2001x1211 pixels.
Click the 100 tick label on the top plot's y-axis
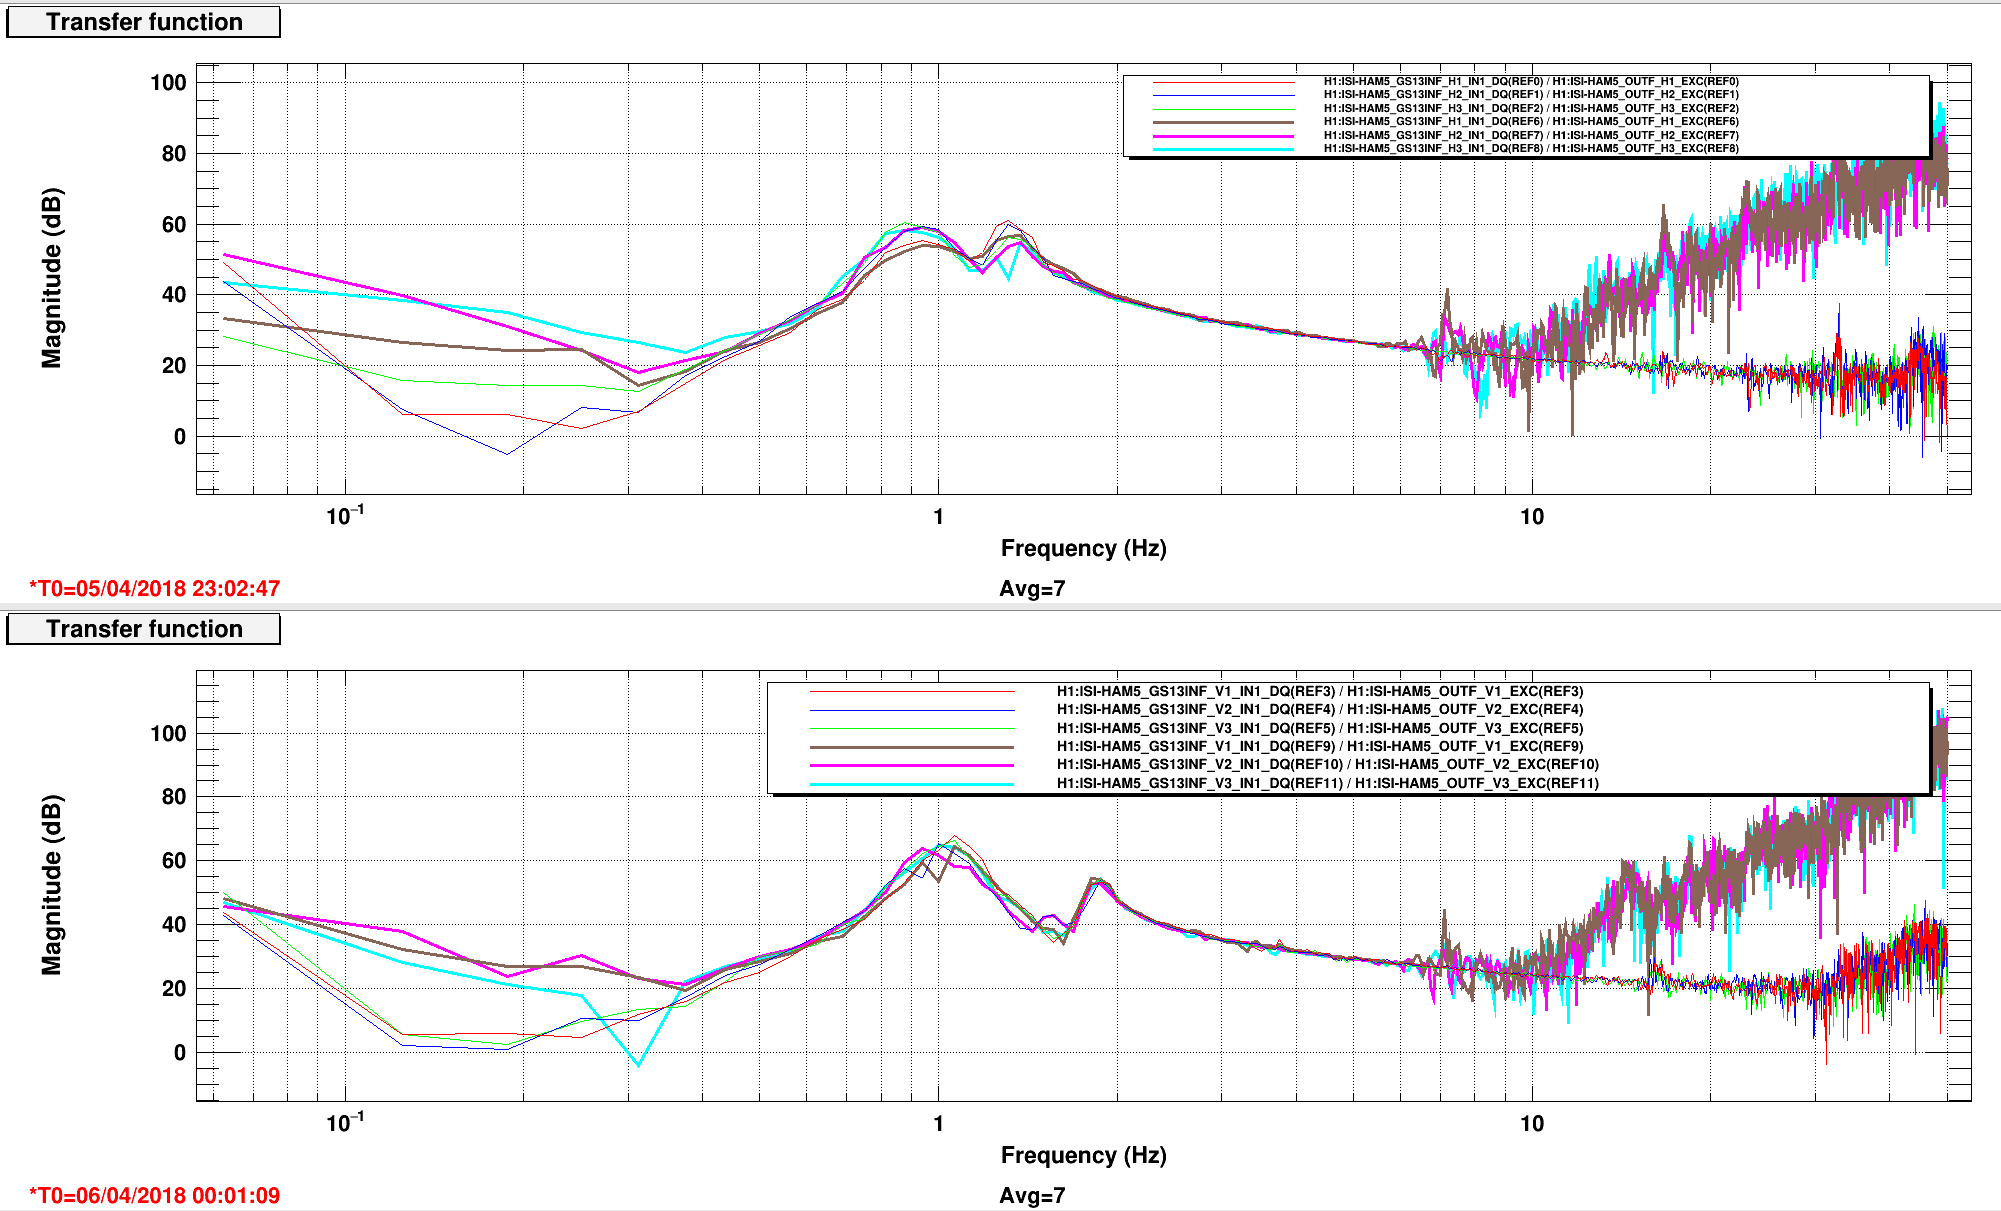(x=168, y=83)
